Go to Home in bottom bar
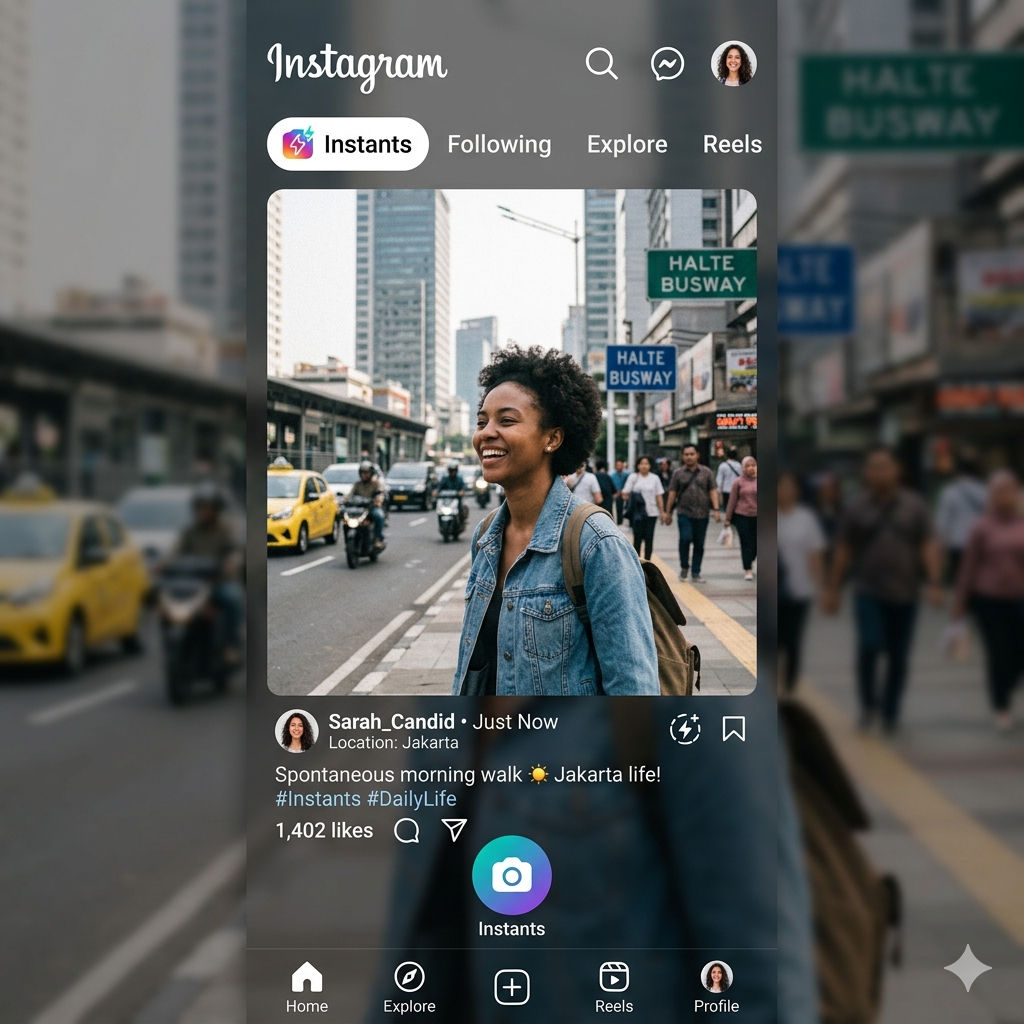Image resolution: width=1024 pixels, height=1024 pixels. click(307, 987)
